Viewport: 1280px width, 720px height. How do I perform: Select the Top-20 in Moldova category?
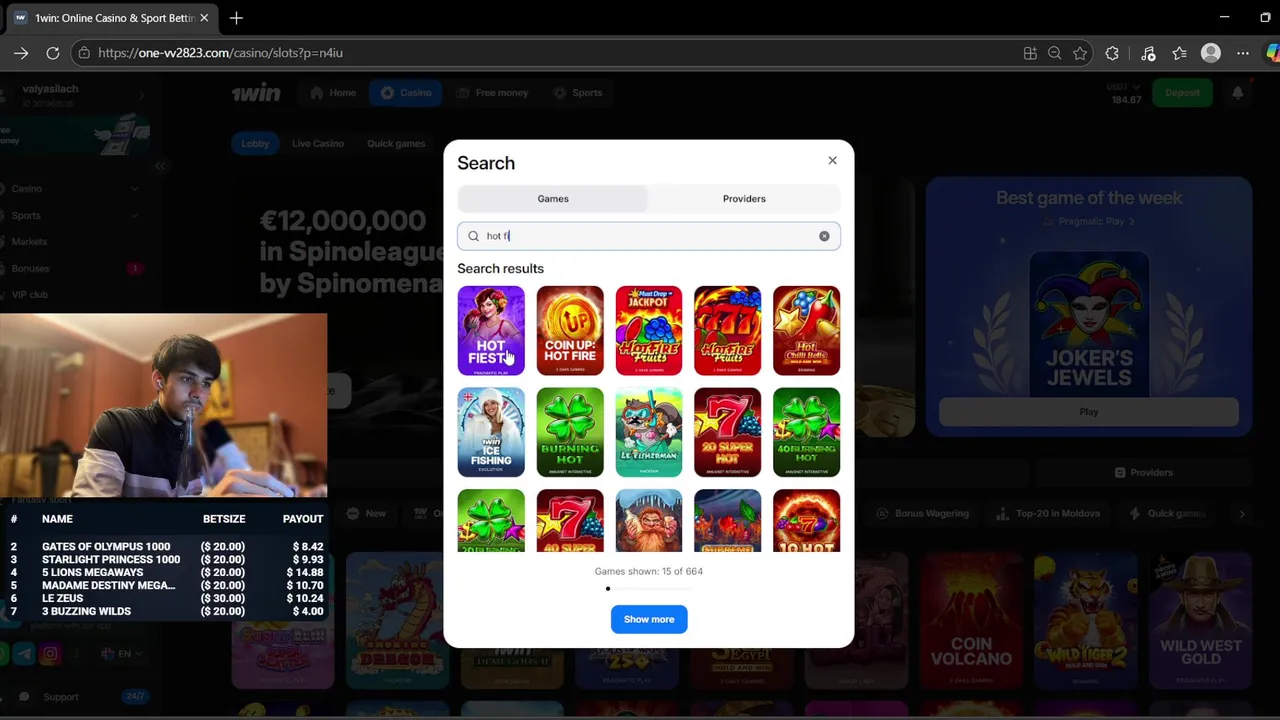pyautogui.click(x=1047, y=514)
